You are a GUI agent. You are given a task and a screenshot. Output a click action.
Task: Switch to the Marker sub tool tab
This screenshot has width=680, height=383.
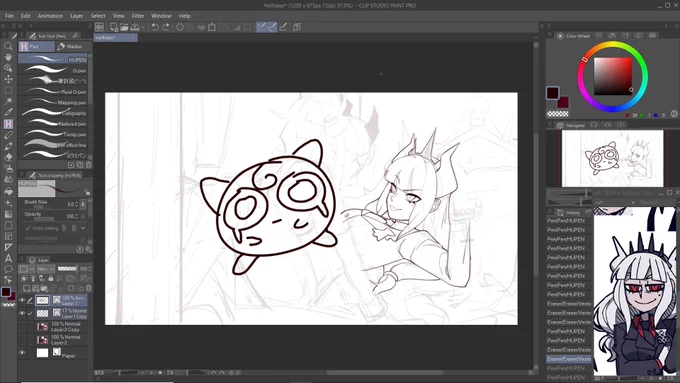pos(74,46)
